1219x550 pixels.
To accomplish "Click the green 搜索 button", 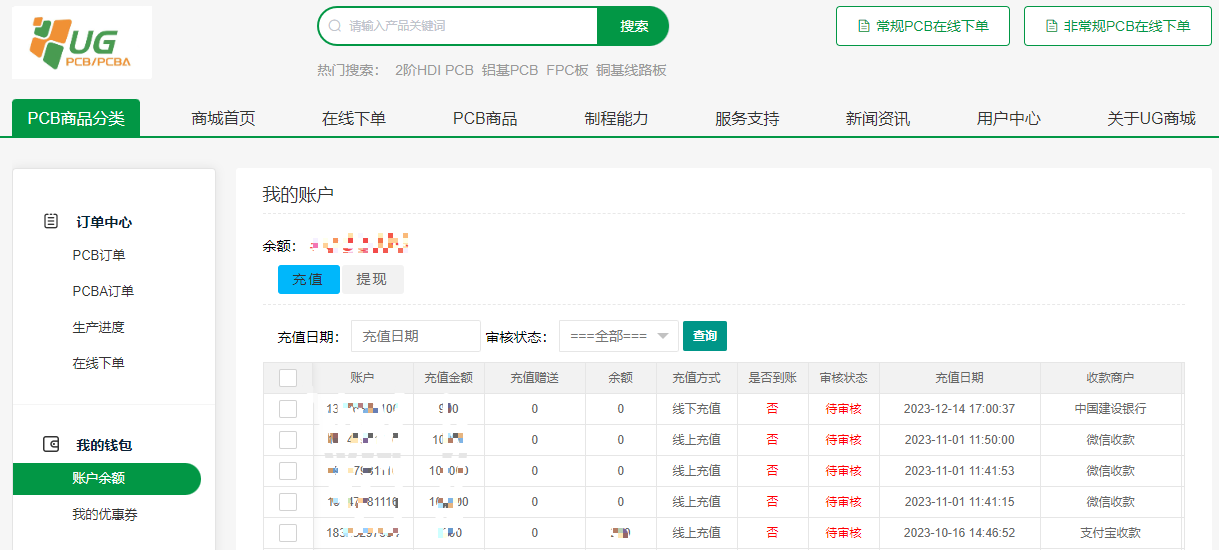I will [x=633, y=26].
